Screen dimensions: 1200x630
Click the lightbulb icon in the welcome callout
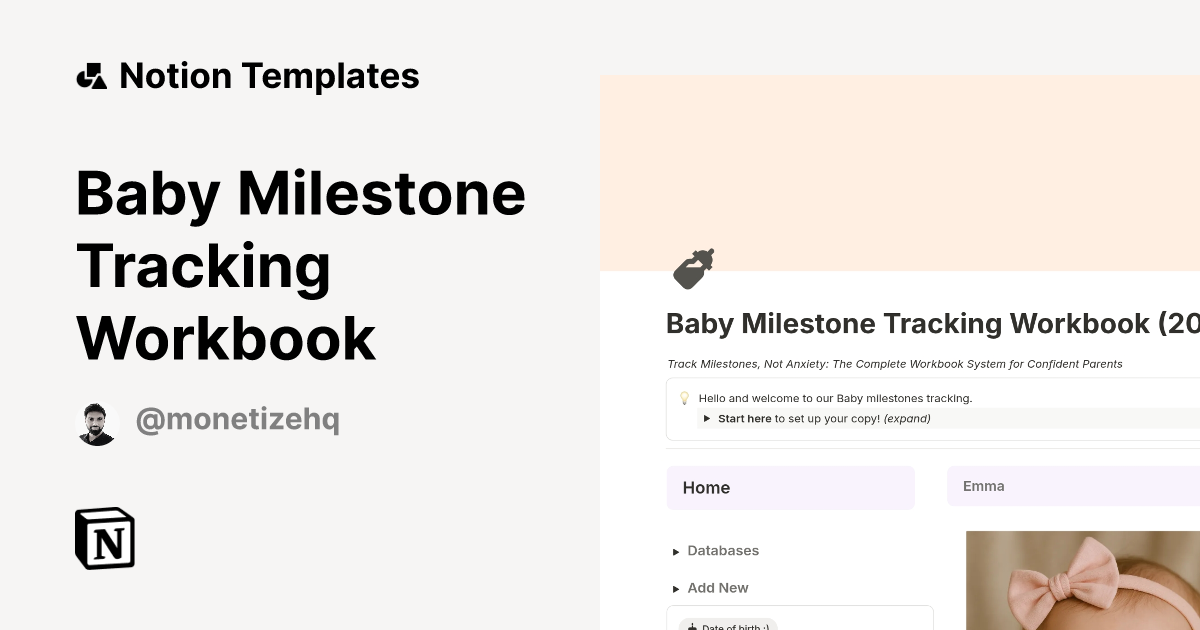pyautogui.click(x=684, y=398)
